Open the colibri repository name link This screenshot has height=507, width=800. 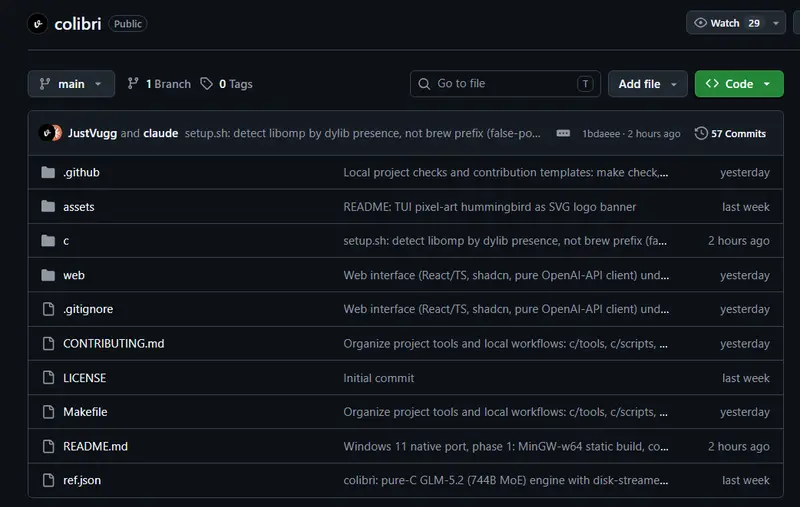tap(78, 24)
